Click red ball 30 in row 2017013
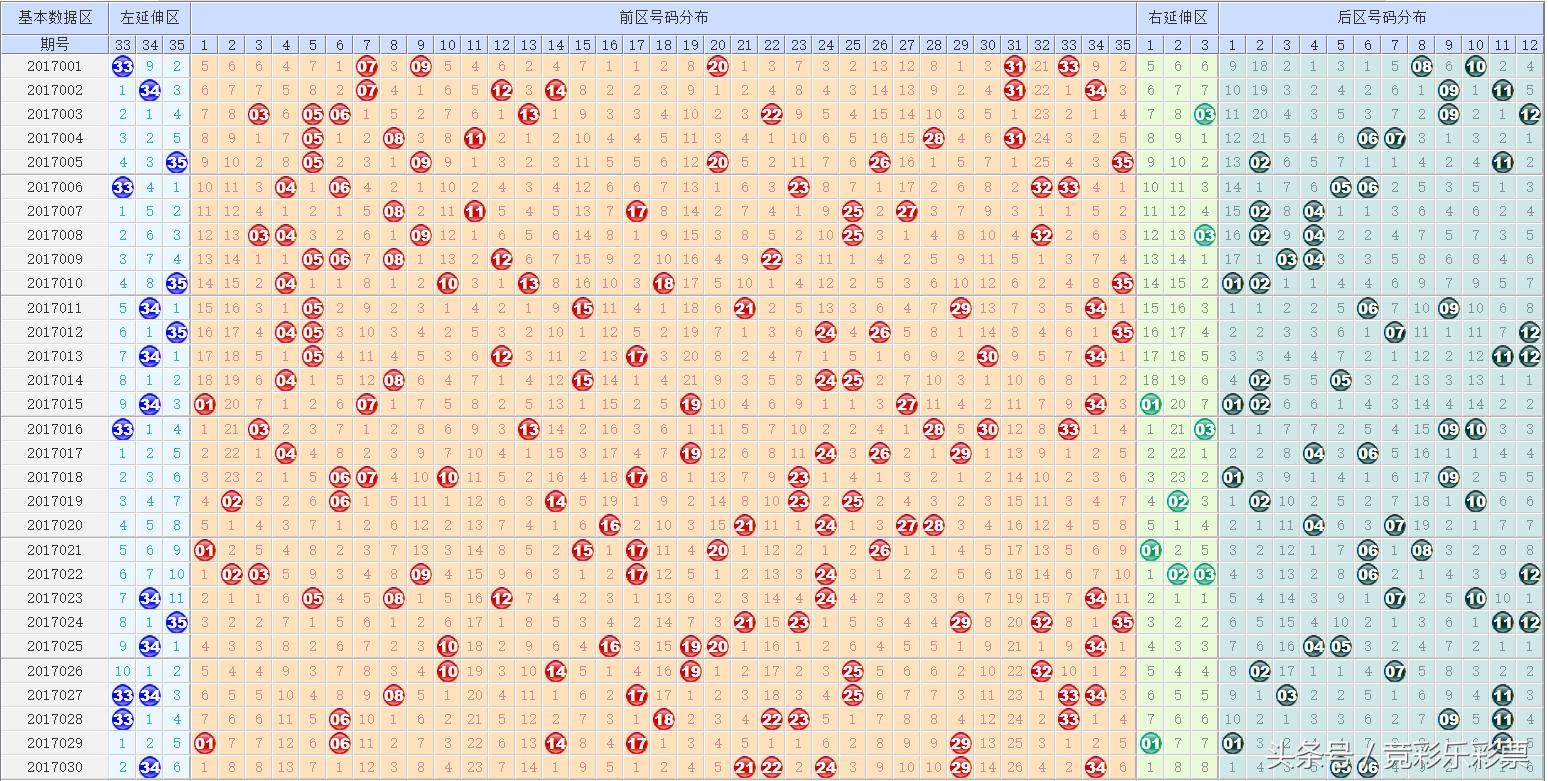Viewport: 1548px width, 781px height. [x=987, y=356]
